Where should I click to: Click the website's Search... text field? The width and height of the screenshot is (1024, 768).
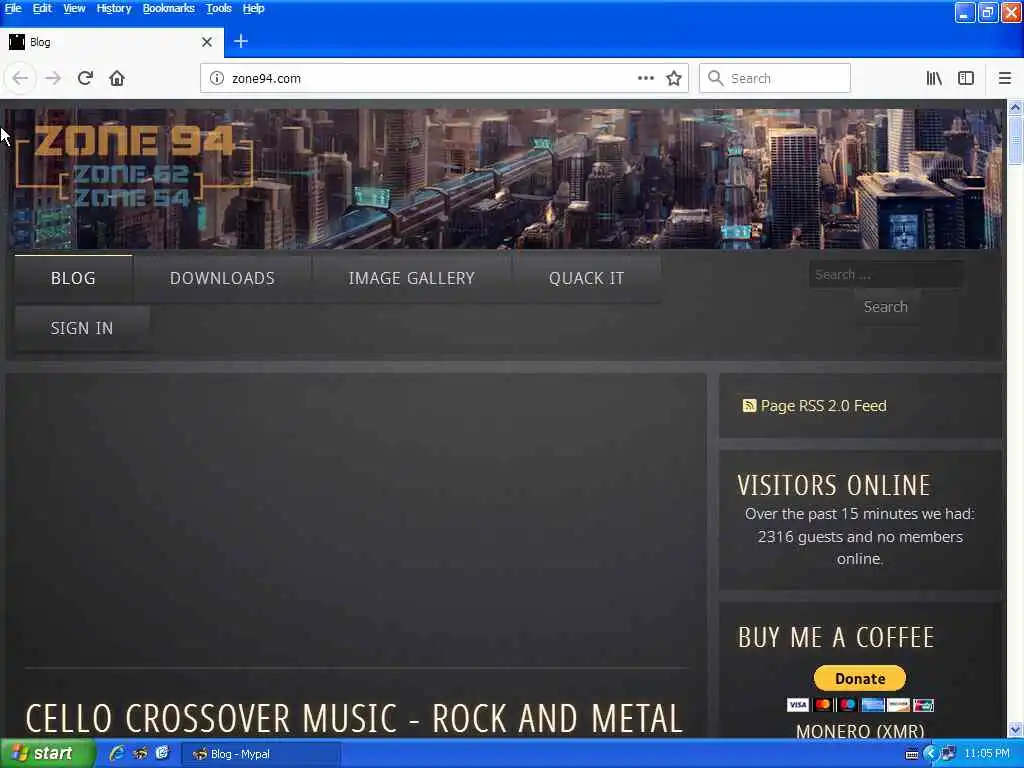coord(886,274)
